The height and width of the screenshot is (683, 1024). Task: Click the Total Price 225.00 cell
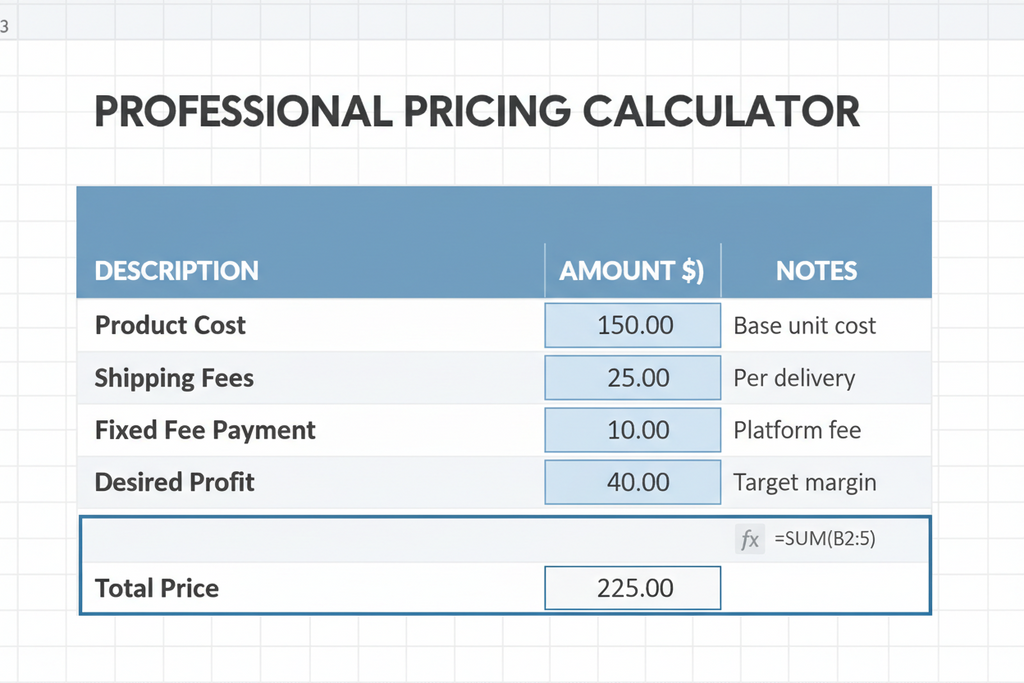click(632, 587)
